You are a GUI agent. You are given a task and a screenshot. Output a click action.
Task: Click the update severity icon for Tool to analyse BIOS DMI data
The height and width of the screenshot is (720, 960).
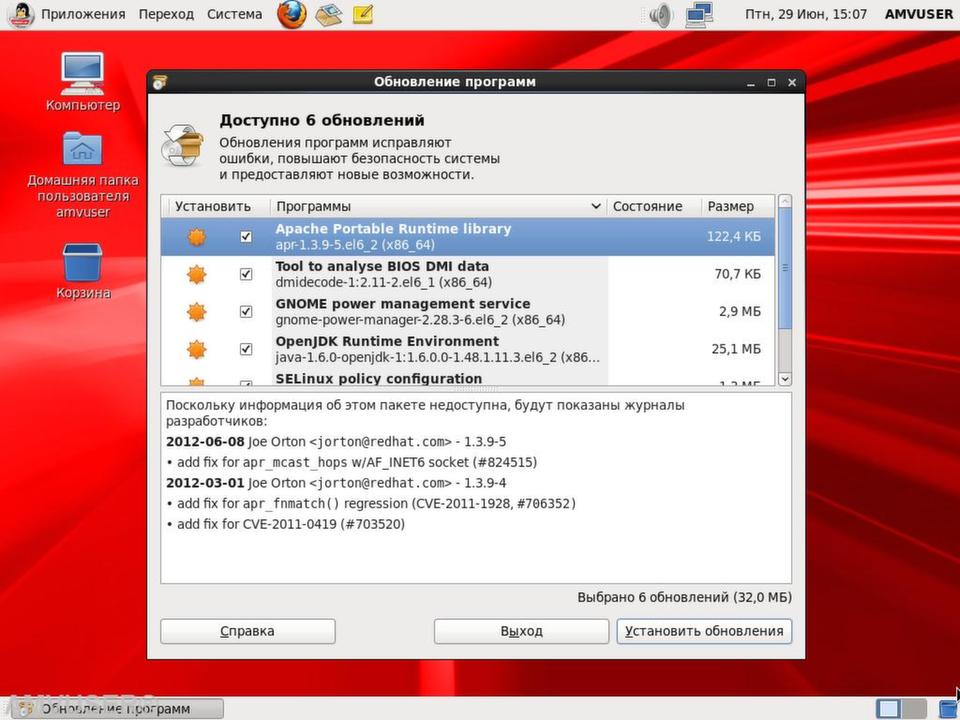tap(197, 274)
